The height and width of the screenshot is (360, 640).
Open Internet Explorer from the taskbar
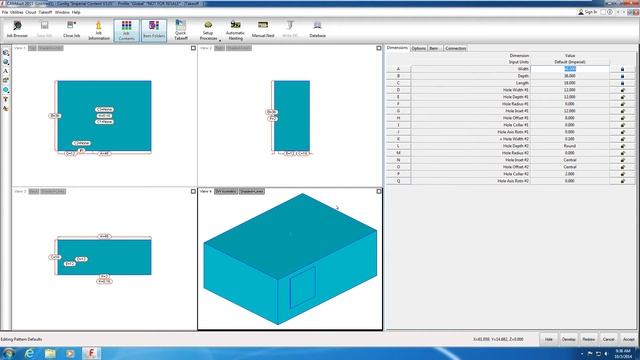click(29, 353)
